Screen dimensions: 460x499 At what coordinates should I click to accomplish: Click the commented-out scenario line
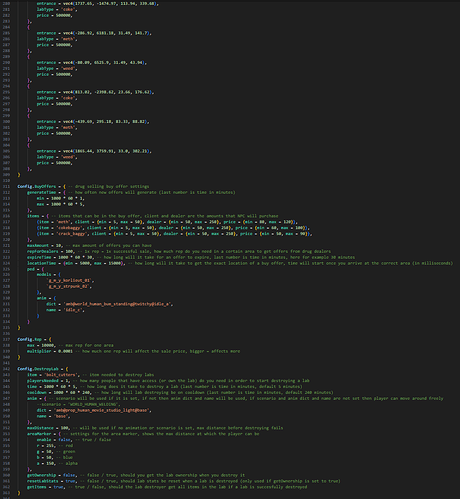click(78, 404)
